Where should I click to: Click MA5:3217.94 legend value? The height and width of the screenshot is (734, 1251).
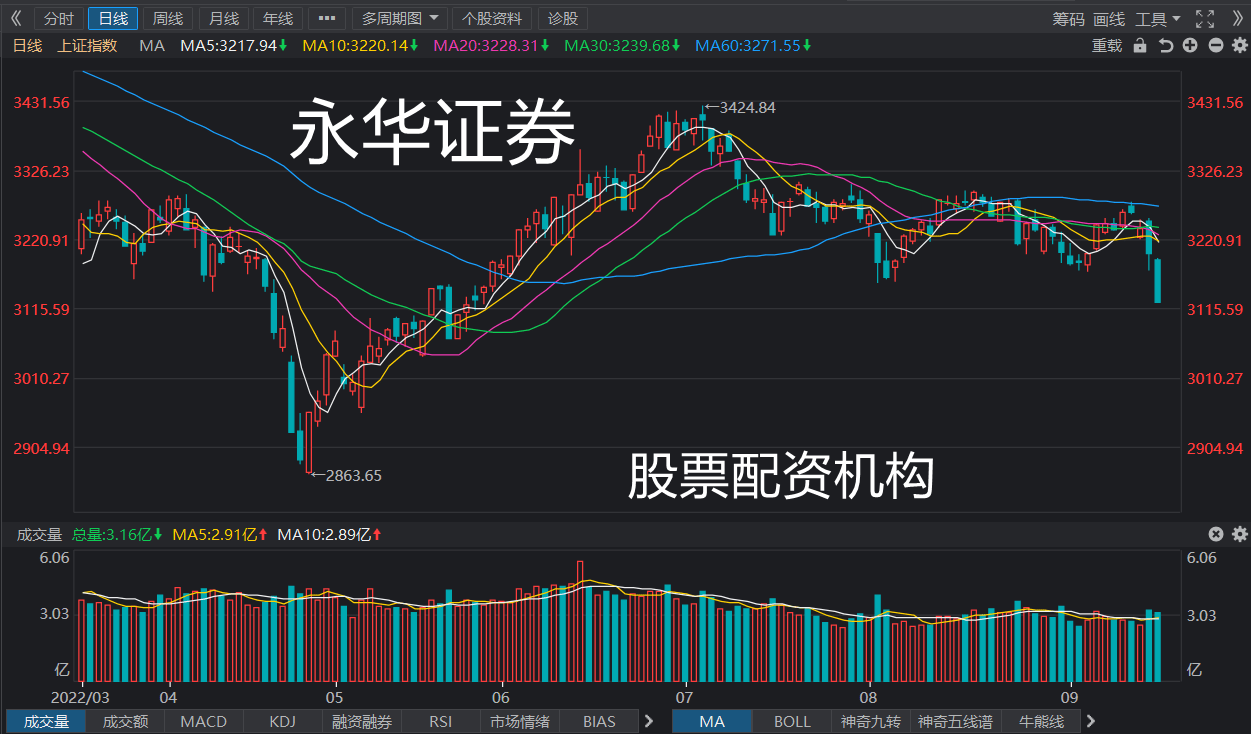(x=234, y=45)
